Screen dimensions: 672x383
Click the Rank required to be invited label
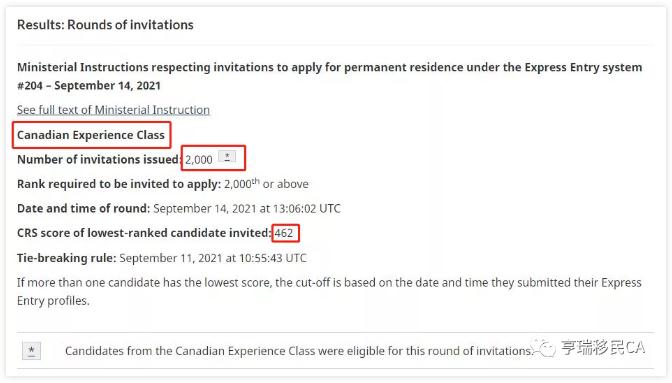pos(119,184)
